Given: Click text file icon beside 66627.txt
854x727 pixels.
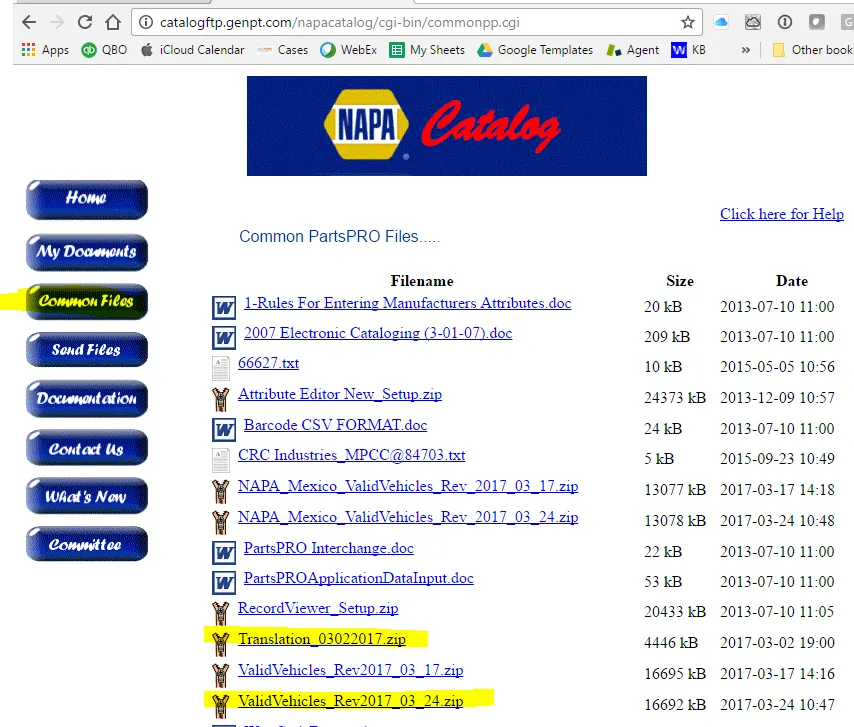Looking at the screenshot, I should [221, 367].
